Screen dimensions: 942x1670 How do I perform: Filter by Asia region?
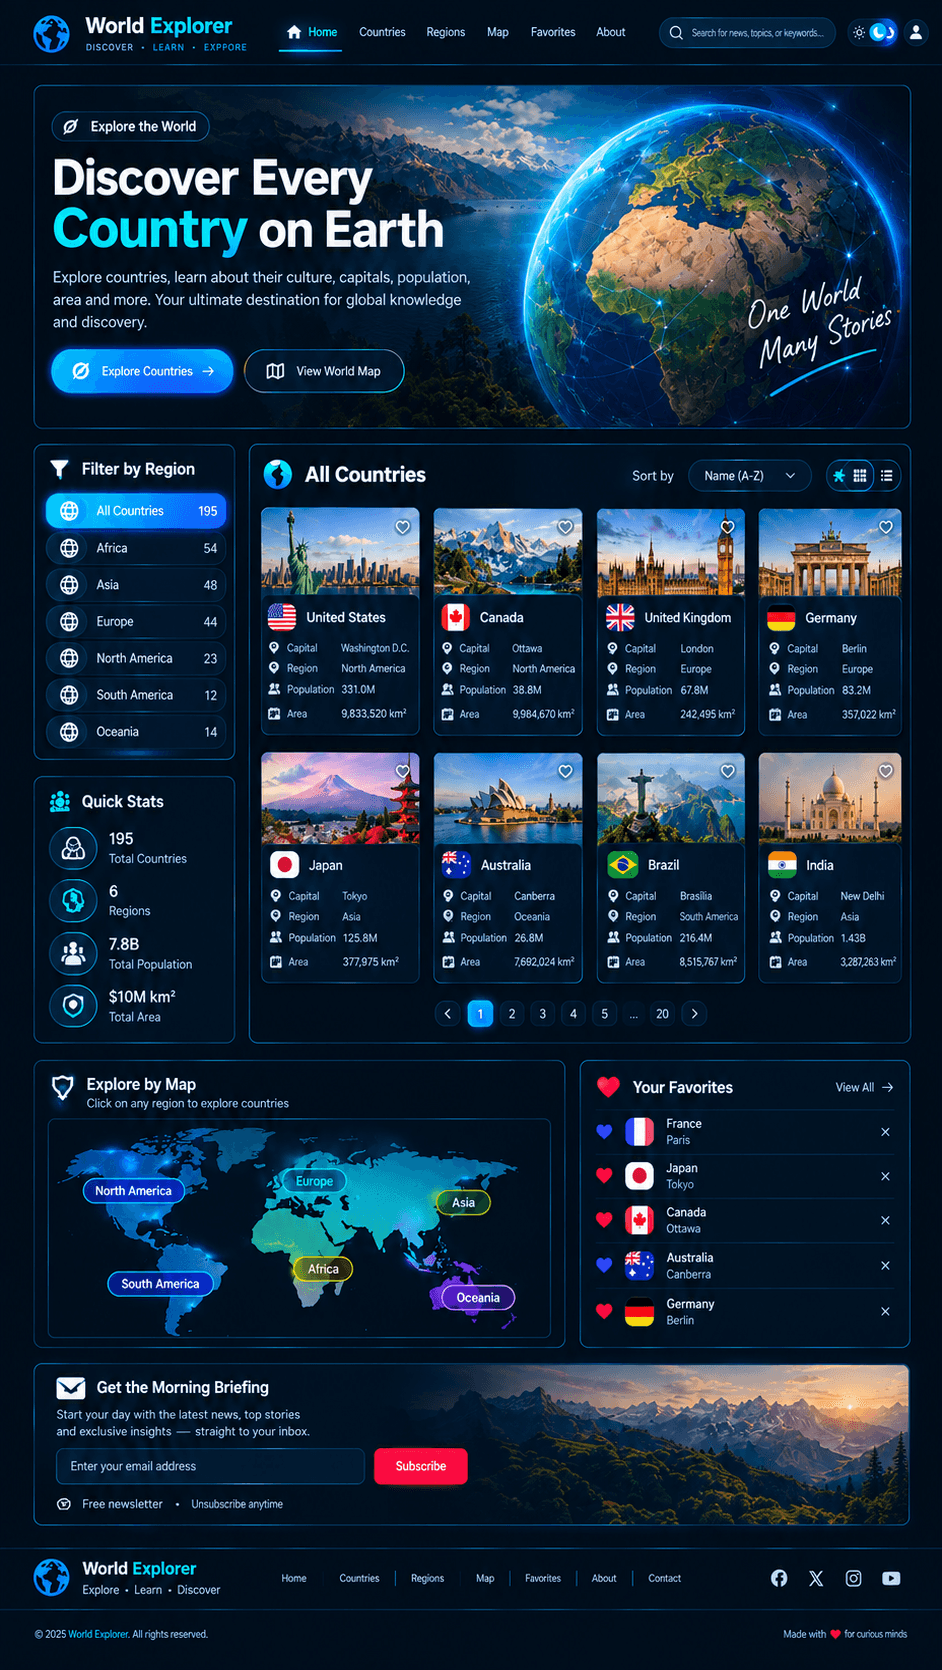tap(136, 585)
